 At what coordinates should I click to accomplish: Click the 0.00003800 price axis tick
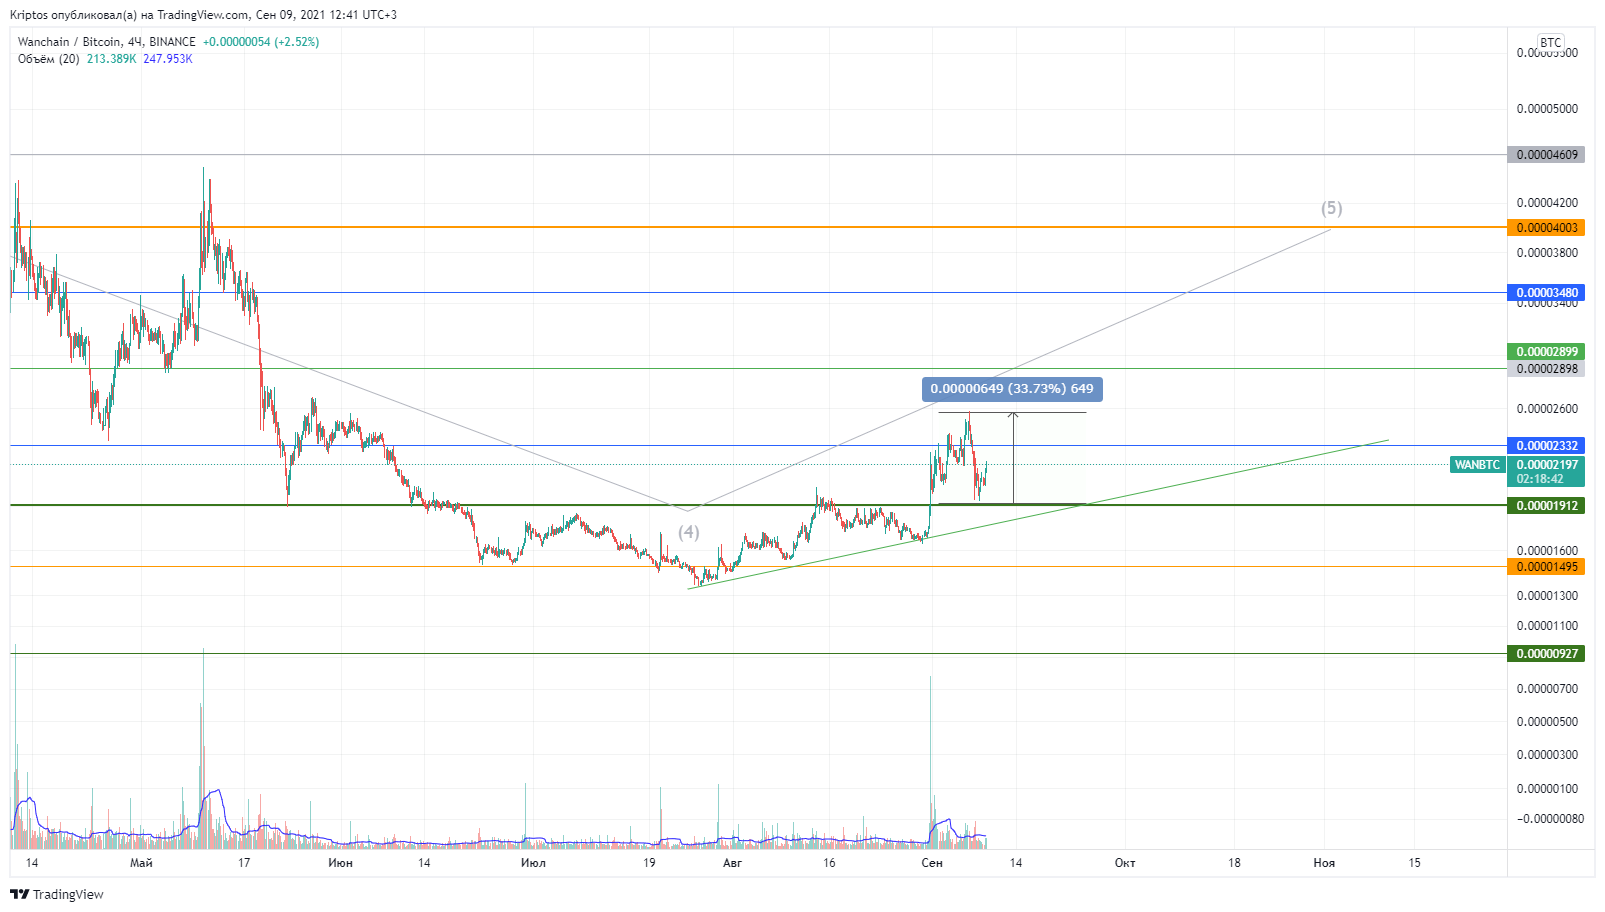pos(1547,253)
